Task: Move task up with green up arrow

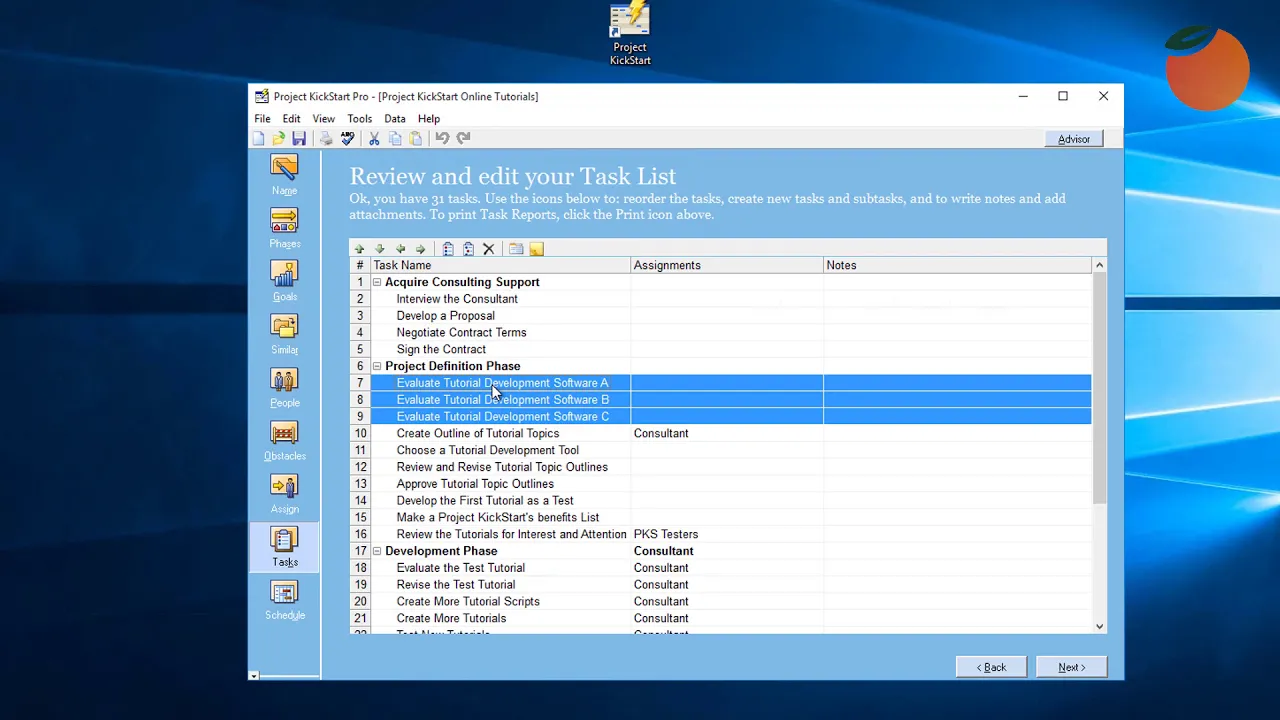Action: click(360, 249)
